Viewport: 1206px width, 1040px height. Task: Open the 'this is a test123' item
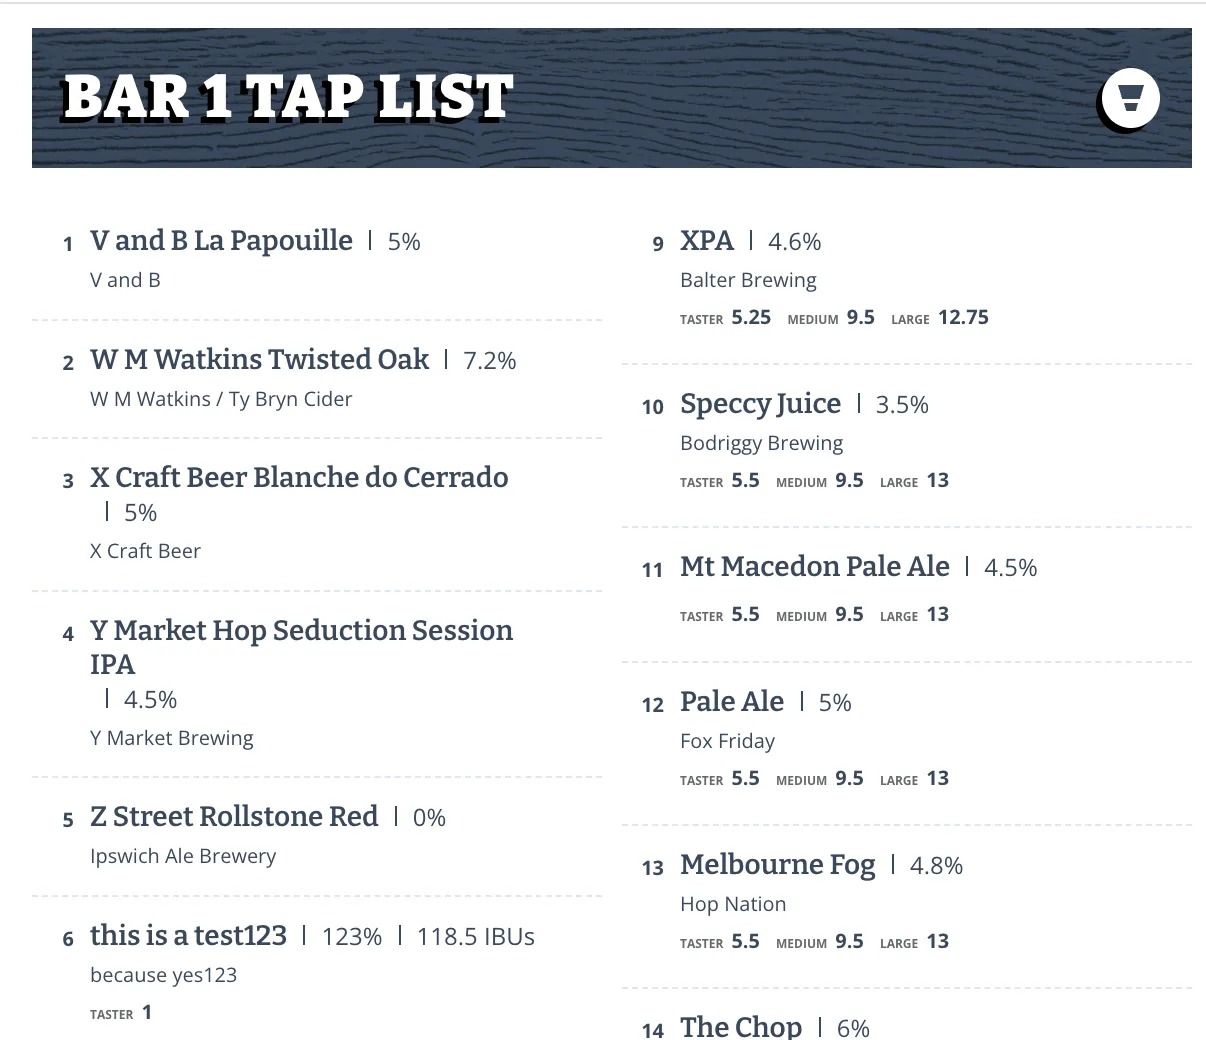[188, 936]
